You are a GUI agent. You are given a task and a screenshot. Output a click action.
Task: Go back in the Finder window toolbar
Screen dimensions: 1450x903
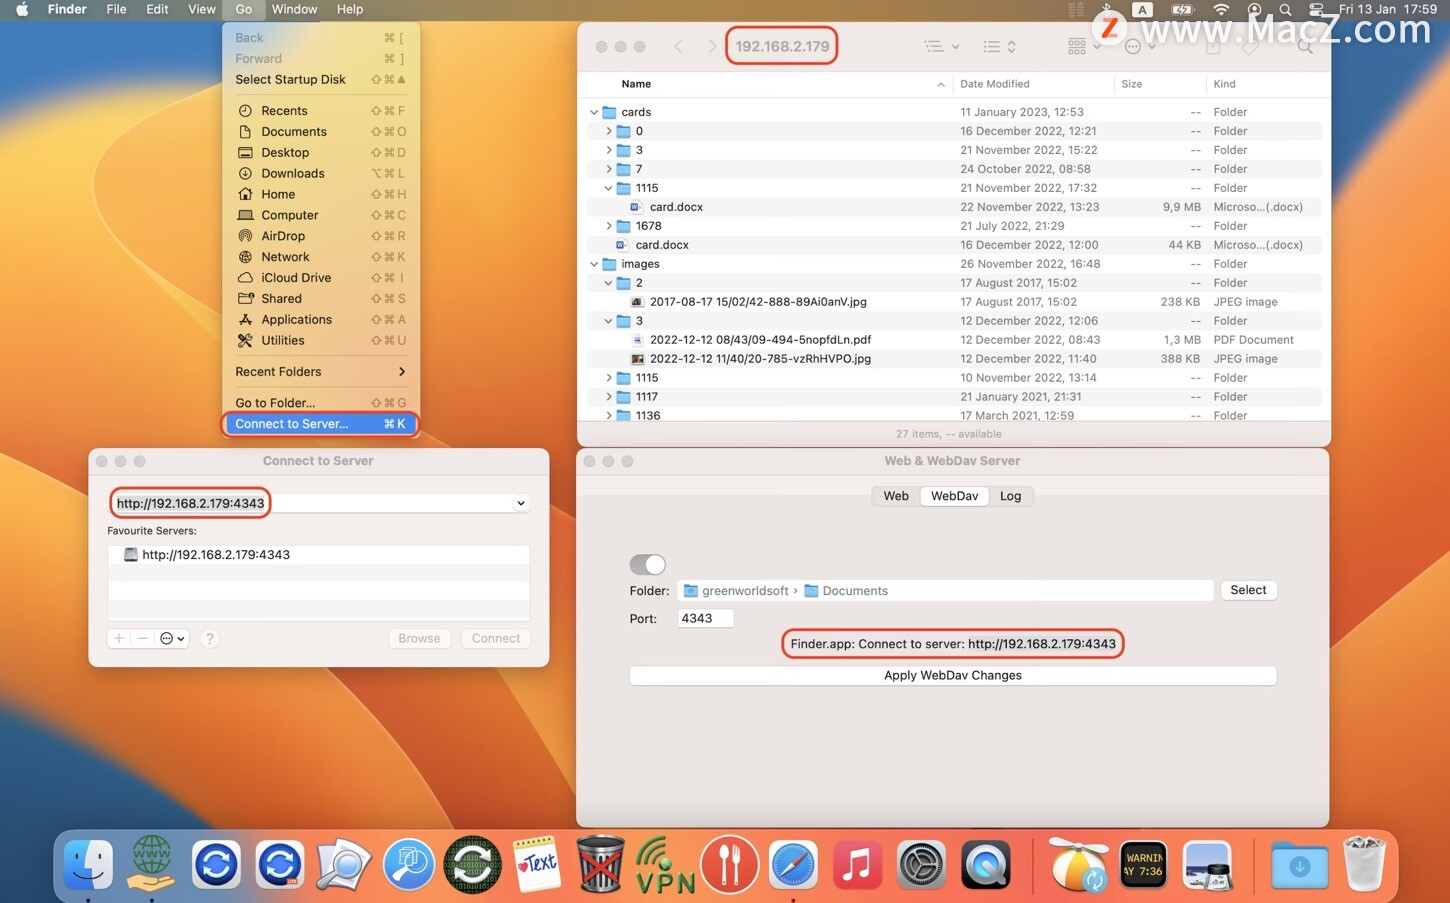(678, 46)
